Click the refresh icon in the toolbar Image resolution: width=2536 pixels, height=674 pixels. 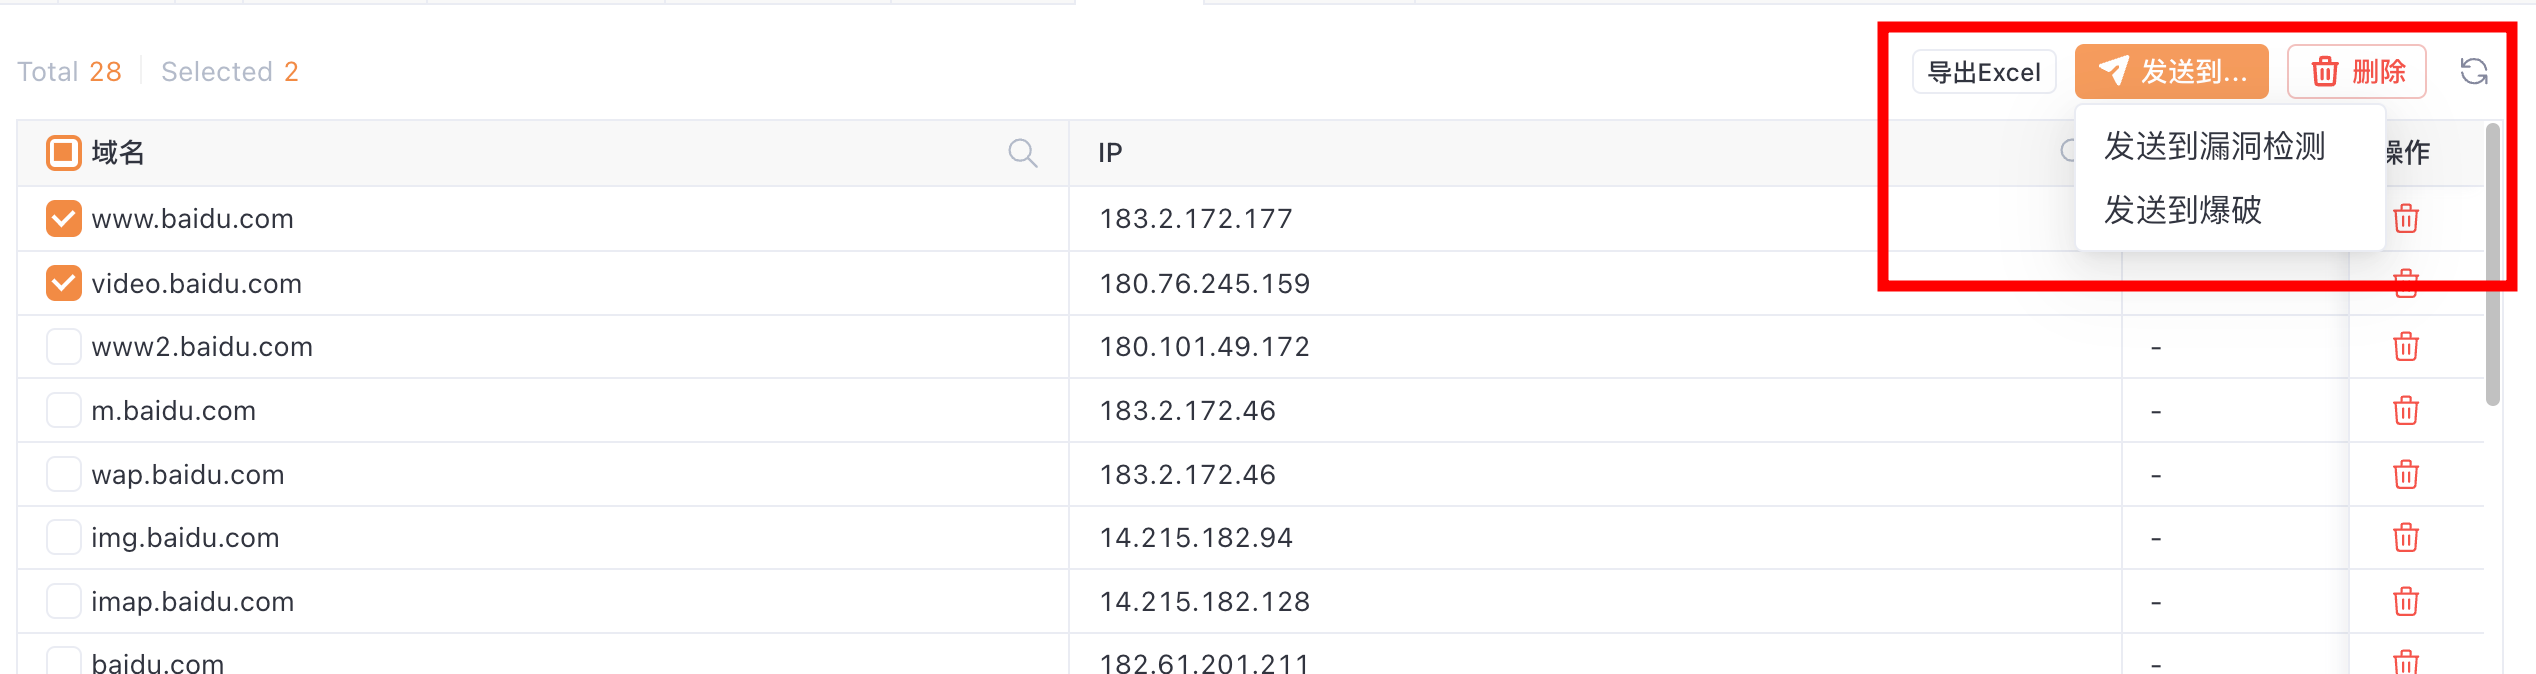2473,71
